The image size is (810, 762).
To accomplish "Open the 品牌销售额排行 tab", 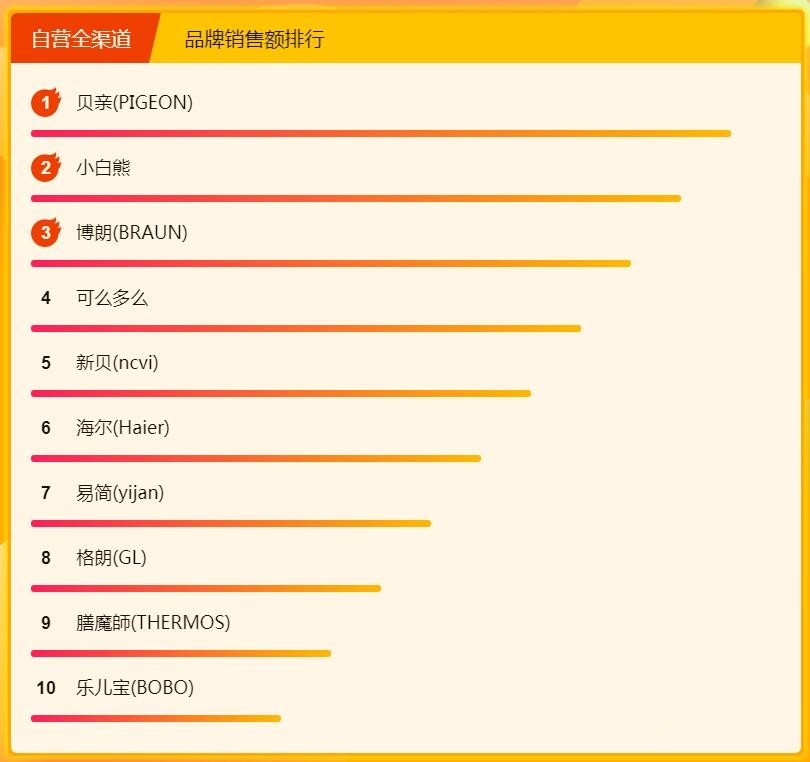I will tap(254, 39).
